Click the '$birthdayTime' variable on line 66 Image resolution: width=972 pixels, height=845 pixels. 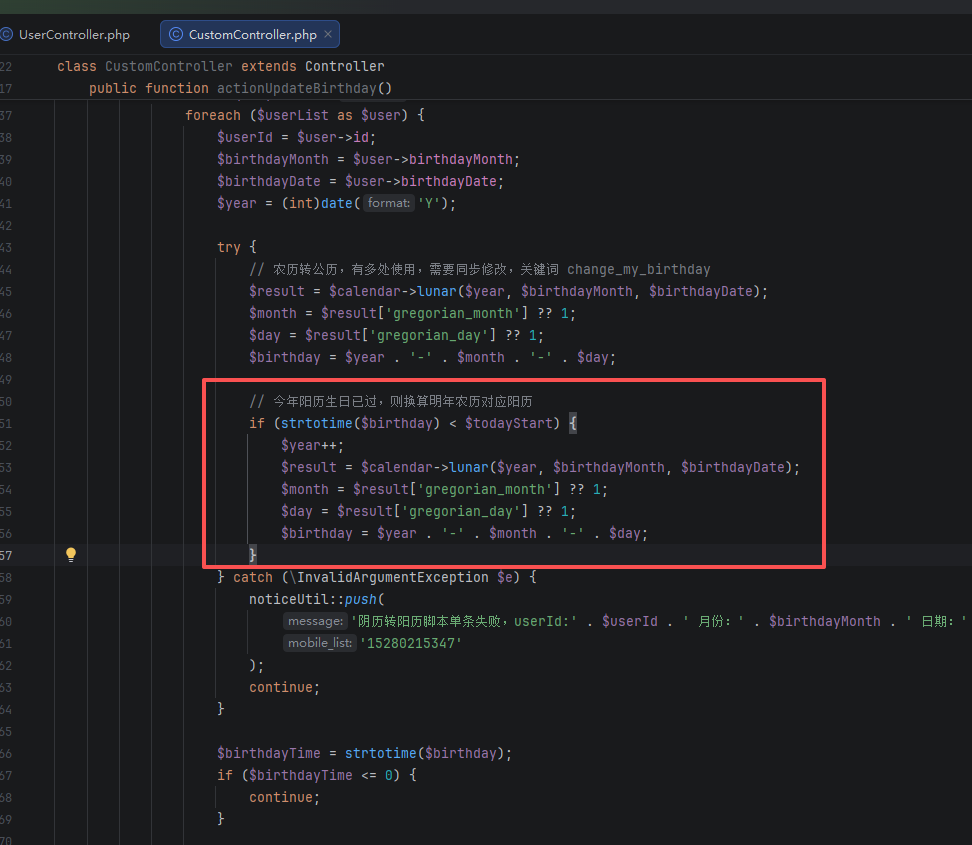[268, 753]
